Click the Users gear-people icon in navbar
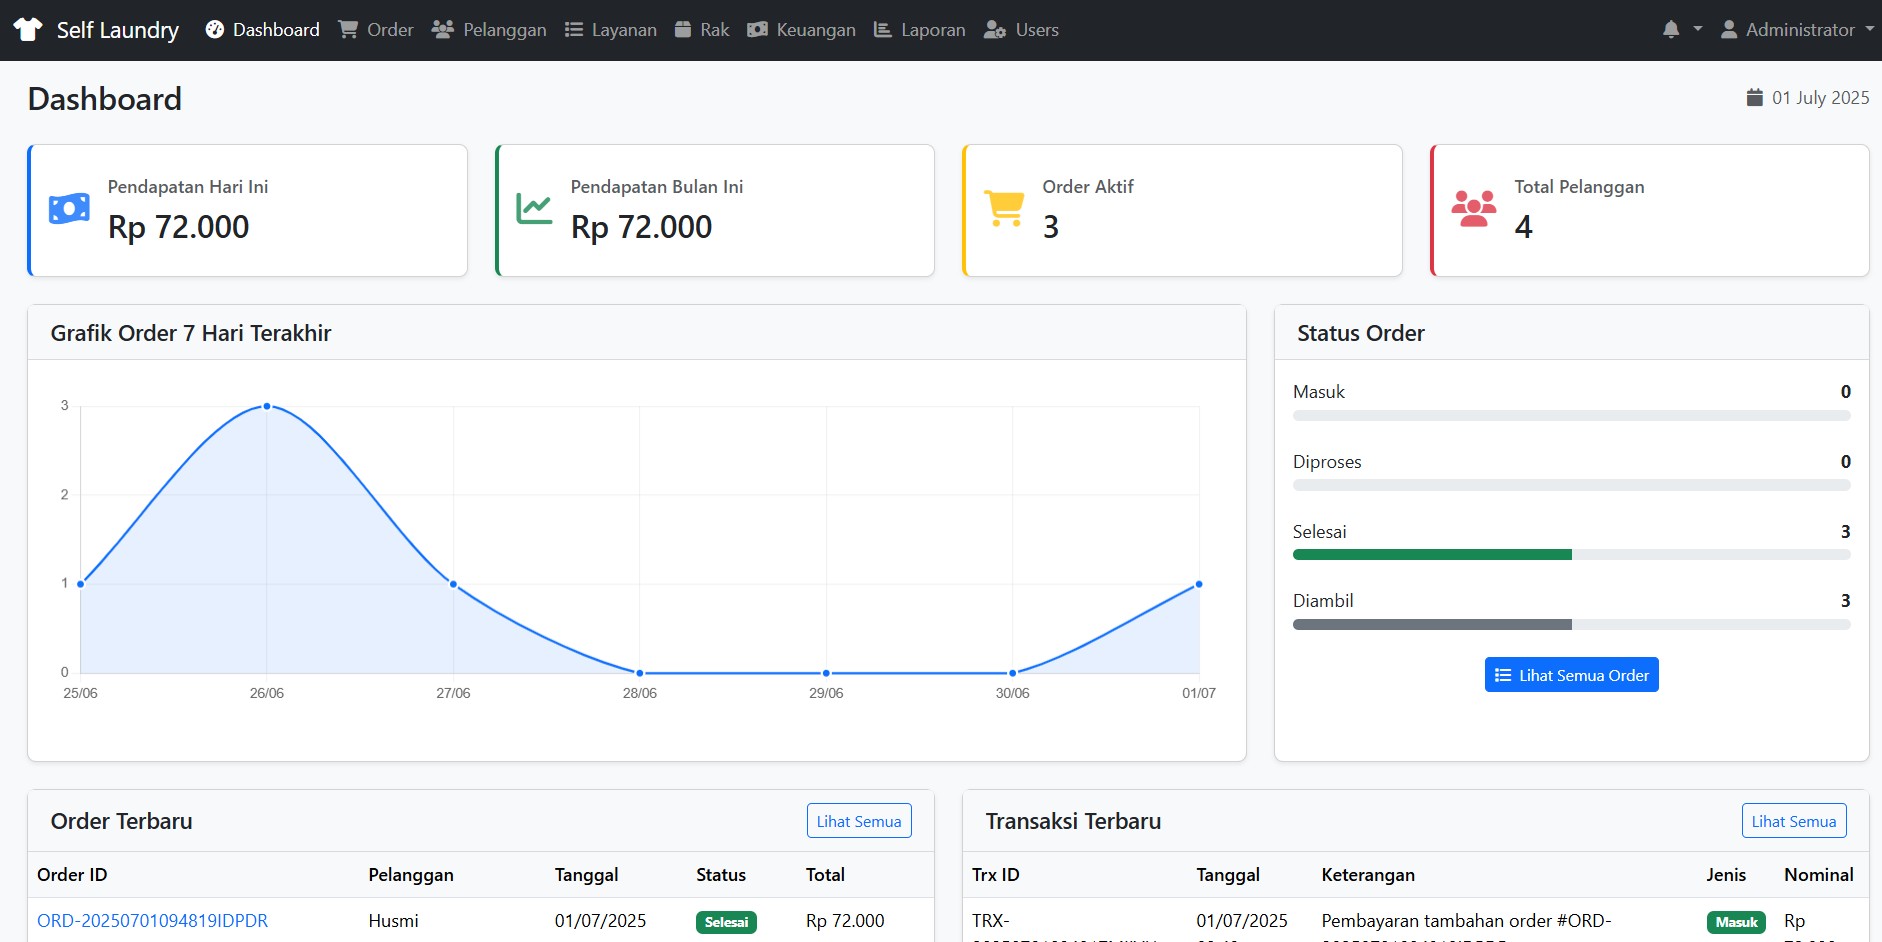 [x=995, y=30]
